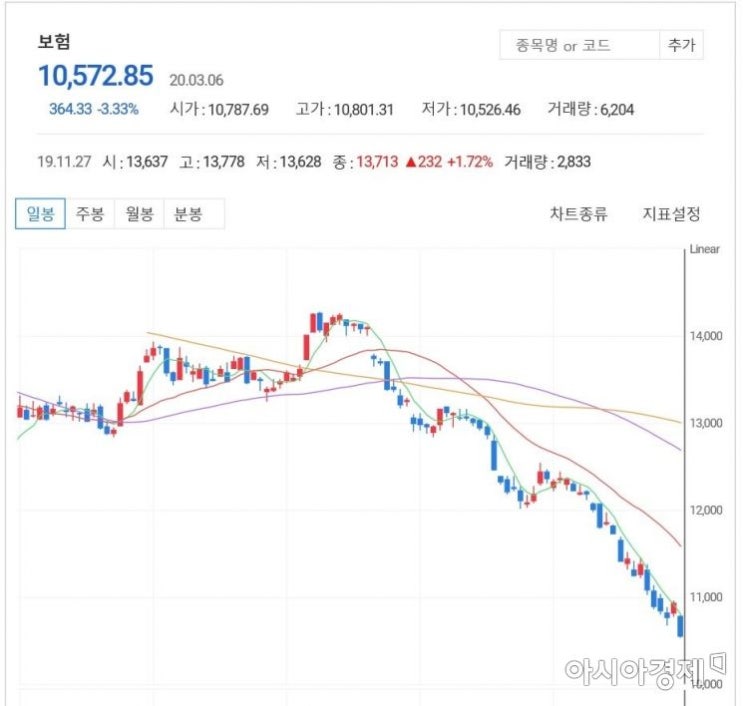The height and width of the screenshot is (706, 743).
Task: Open the 차트종류 chart type menu
Action: point(578,214)
